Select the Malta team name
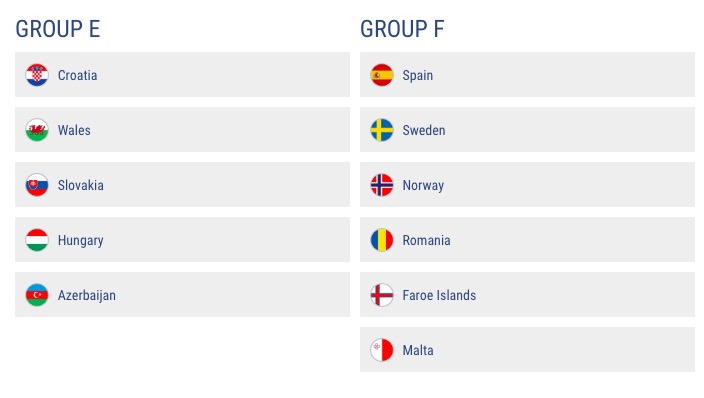The width and height of the screenshot is (704, 398). pos(418,350)
